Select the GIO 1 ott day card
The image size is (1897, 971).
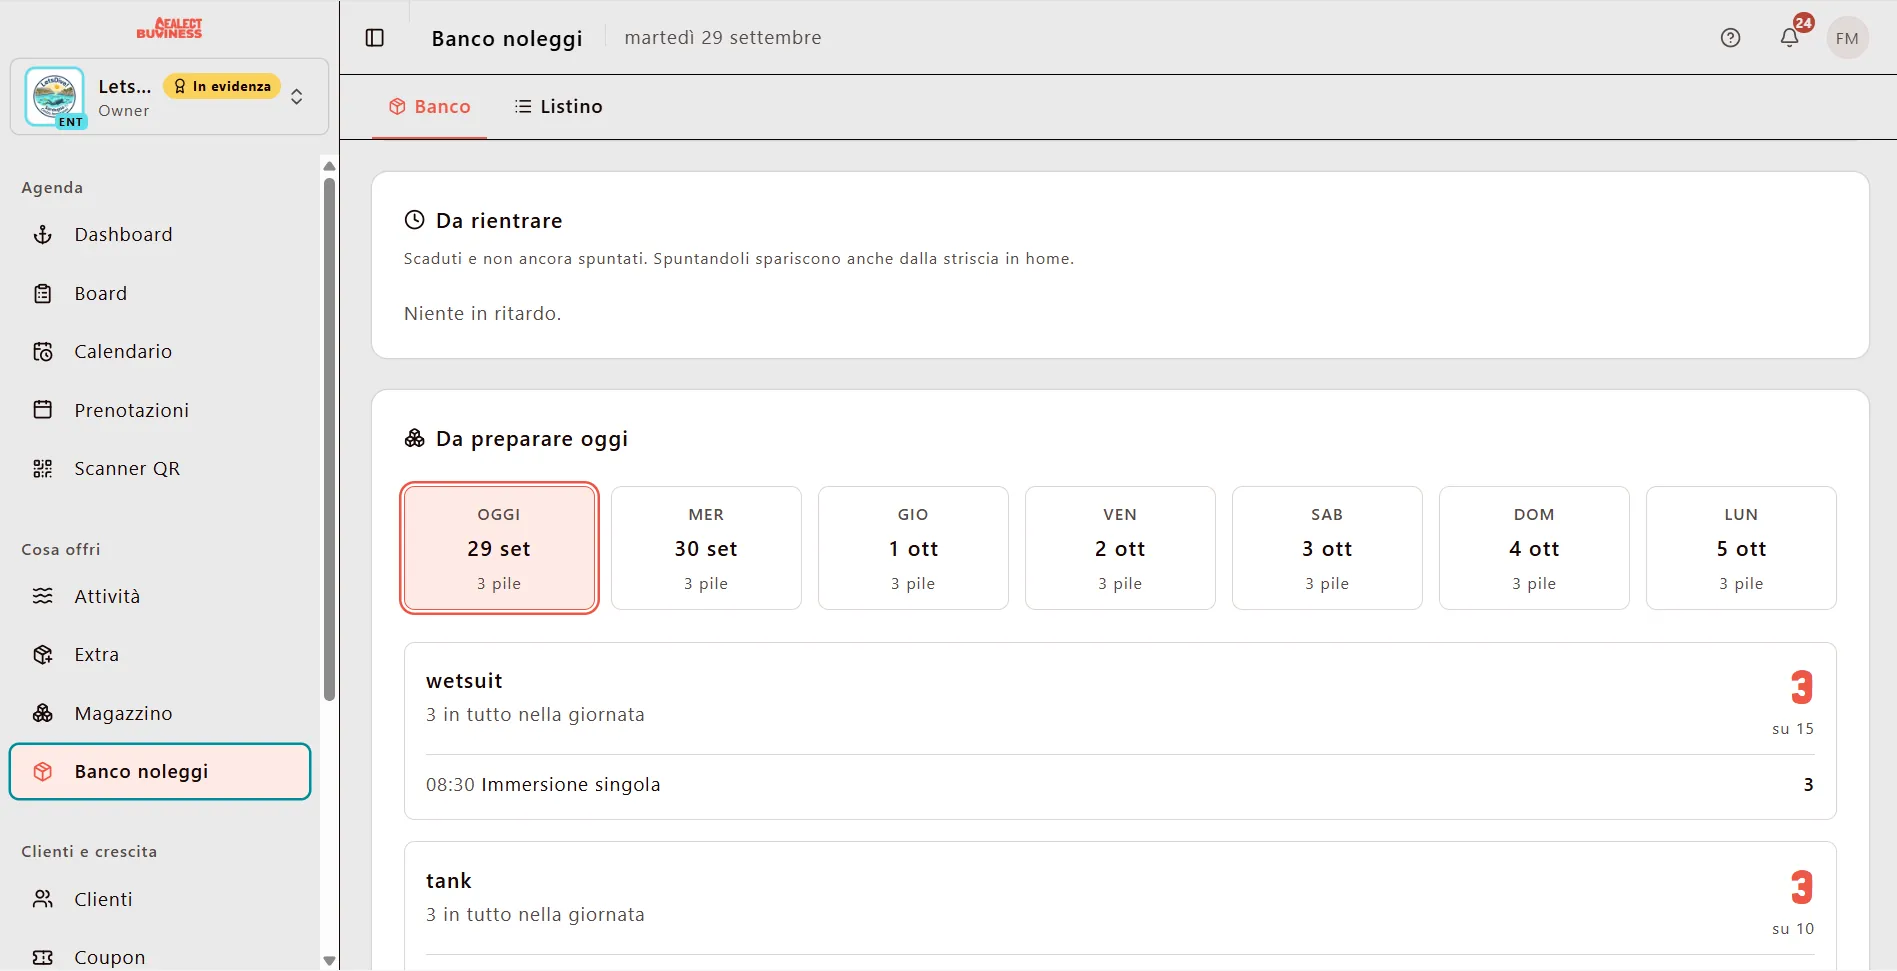913,548
